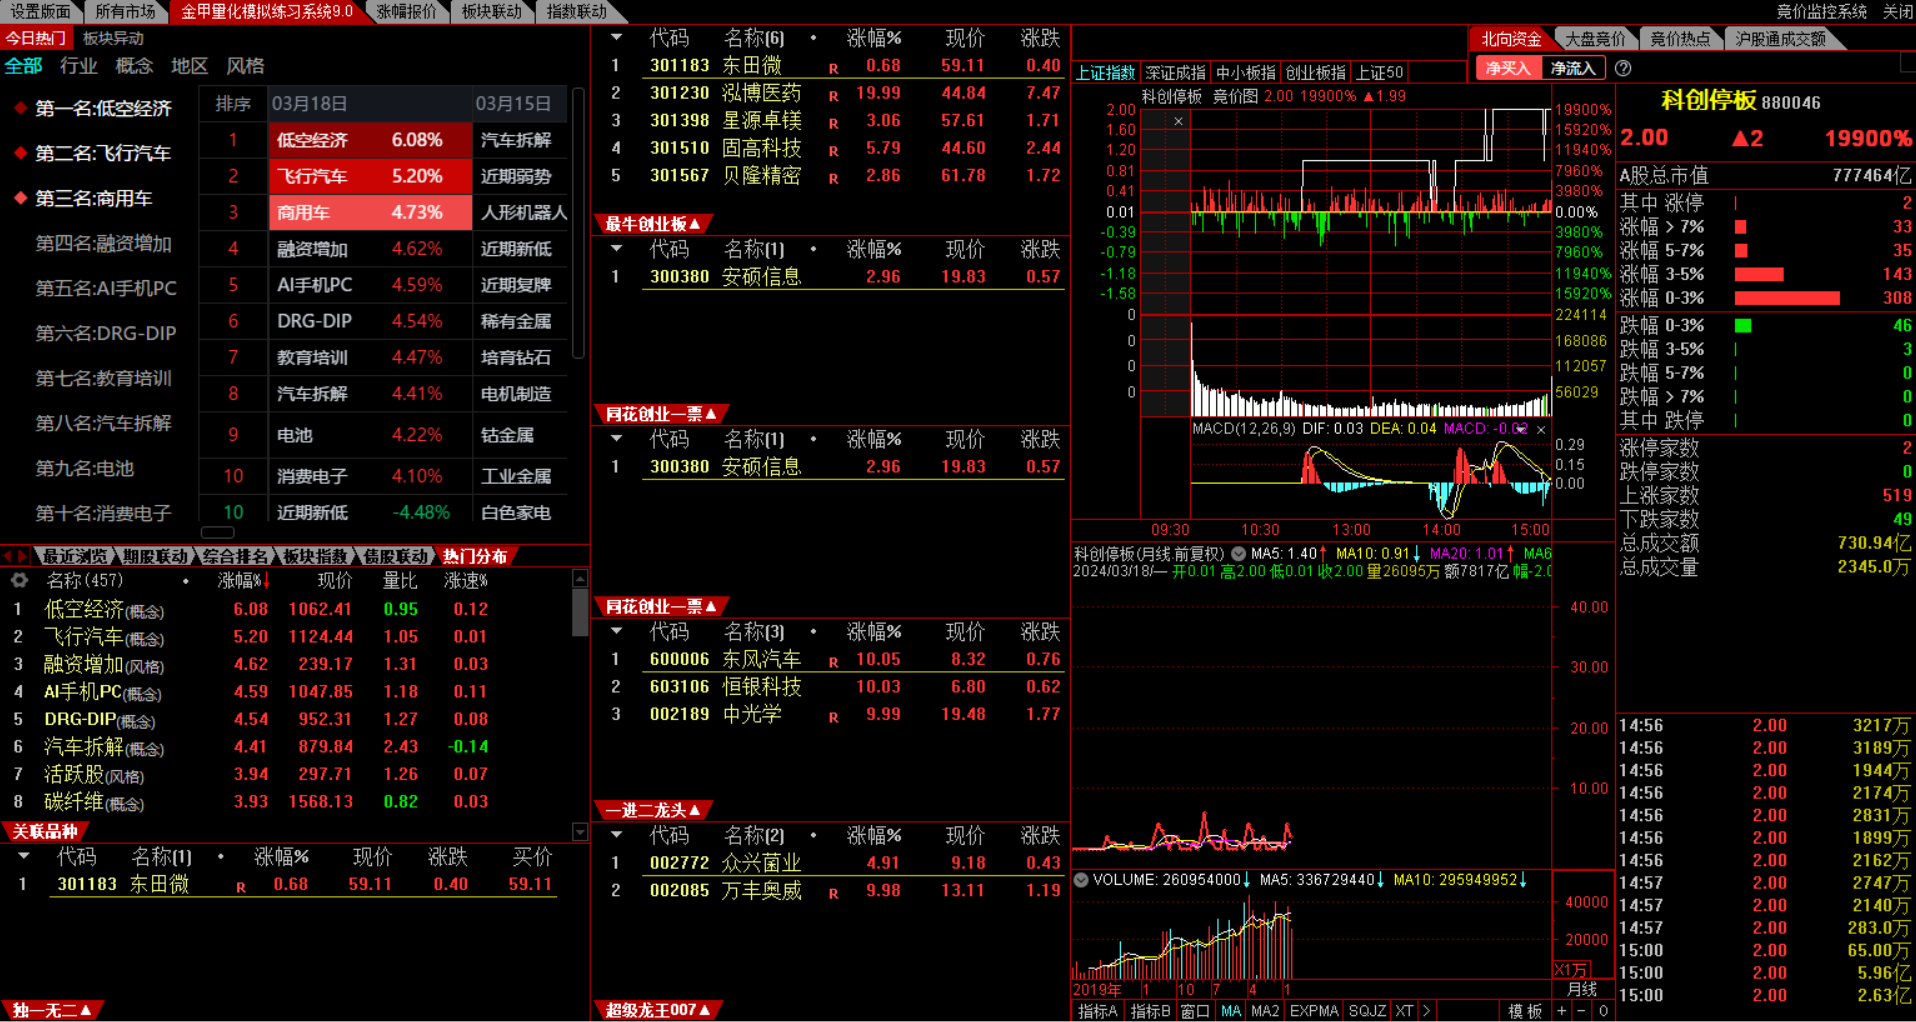Click the 竞价监控系统 link
Viewport: 1916px width, 1022px height.
pyautogui.click(x=1821, y=11)
